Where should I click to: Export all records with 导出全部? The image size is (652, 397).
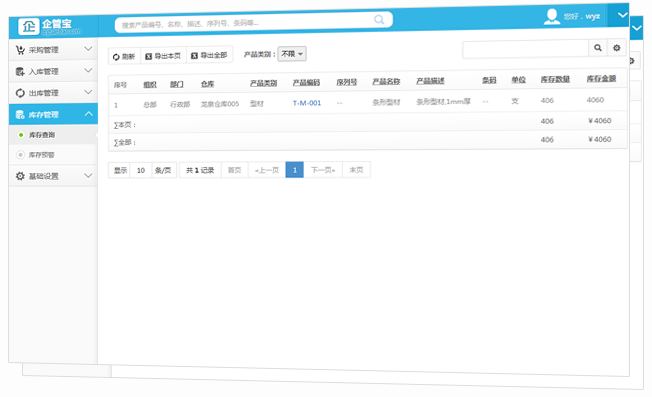[210, 55]
